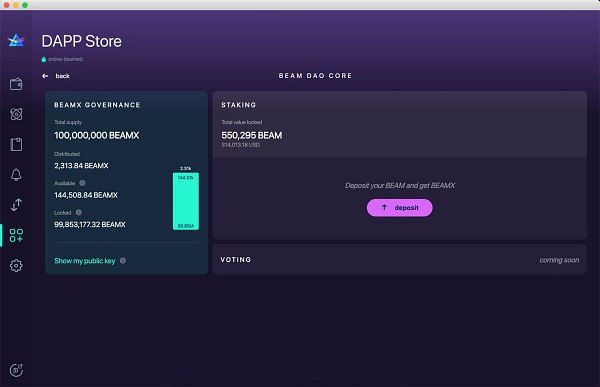The height and width of the screenshot is (387, 600).
Task: Click the green online status lock icon
Action: pos(44,59)
